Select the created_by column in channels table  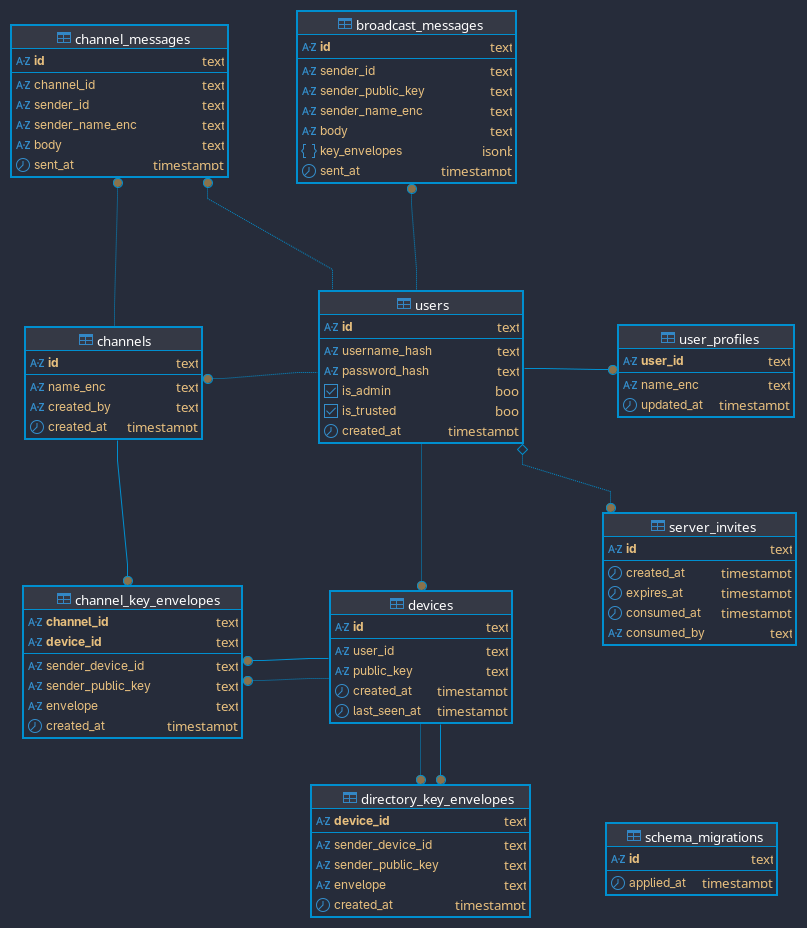[x=79, y=407]
